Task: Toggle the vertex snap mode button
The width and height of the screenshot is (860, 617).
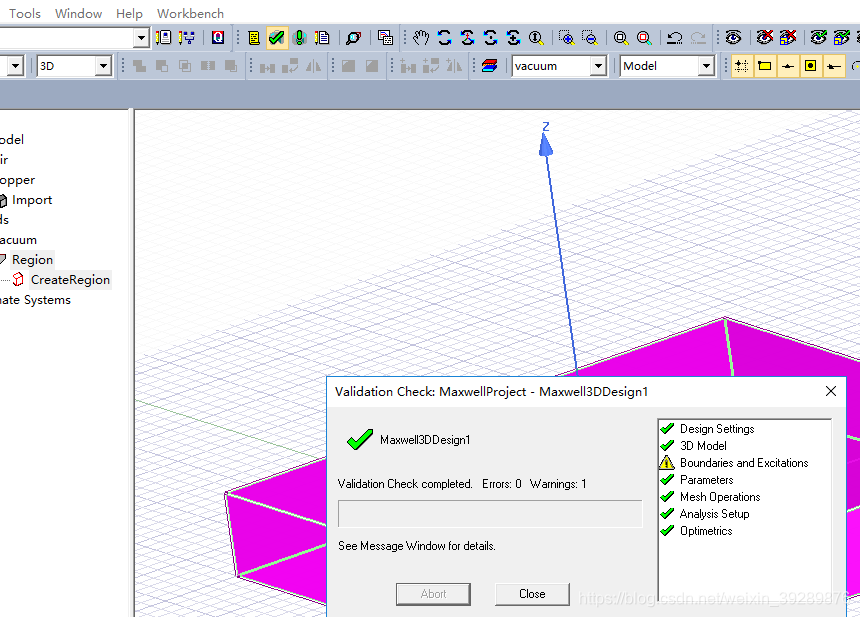Action: pyautogui.click(x=765, y=66)
